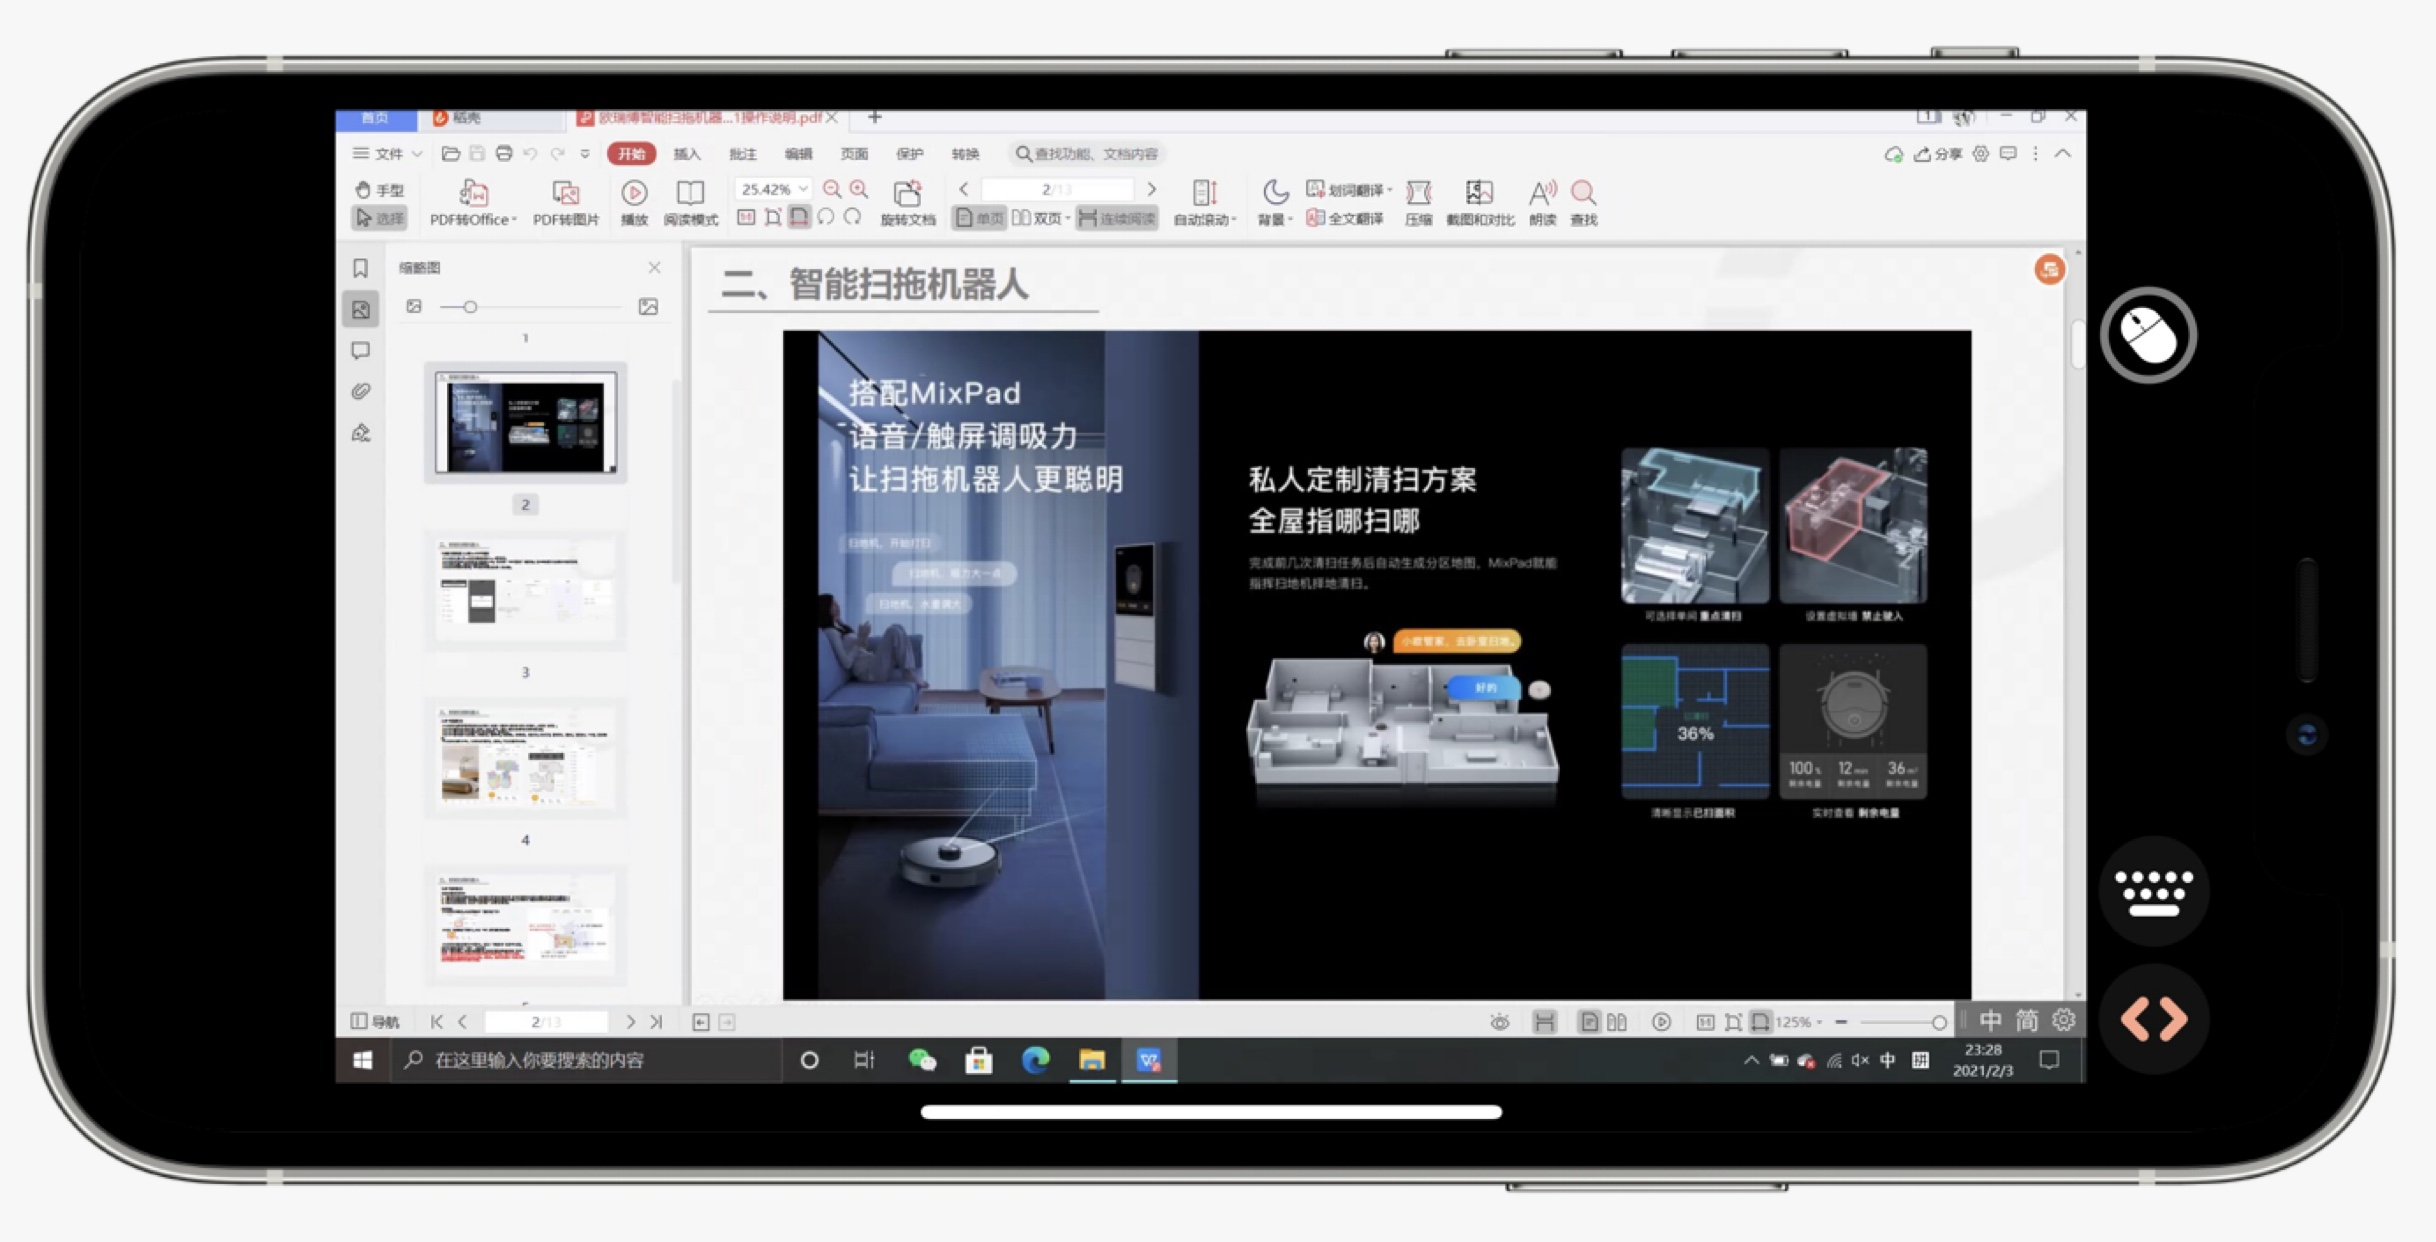This screenshot has height=1242, width=2436.
Task: Jump to last page in status bar
Action: pyautogui.click(x=656, y=1022)
